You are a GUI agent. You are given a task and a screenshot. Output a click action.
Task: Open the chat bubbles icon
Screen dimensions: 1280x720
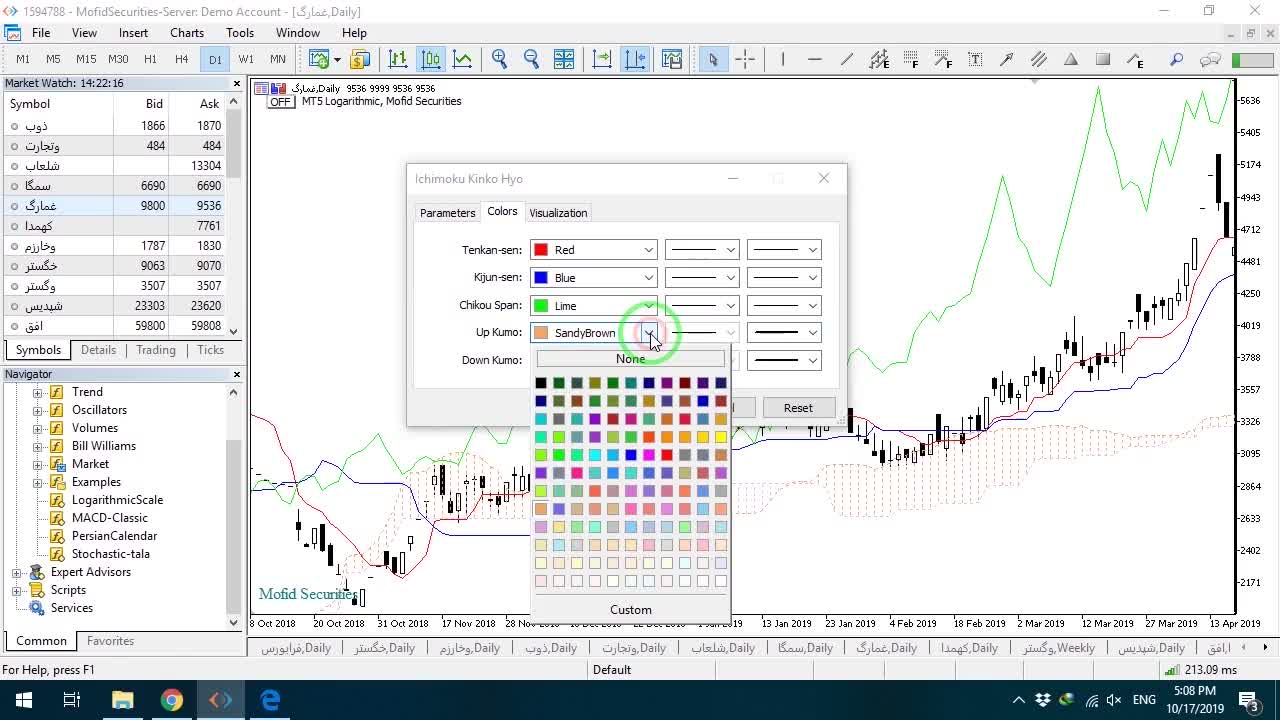pyautogui.click(x=1210, y=60)
